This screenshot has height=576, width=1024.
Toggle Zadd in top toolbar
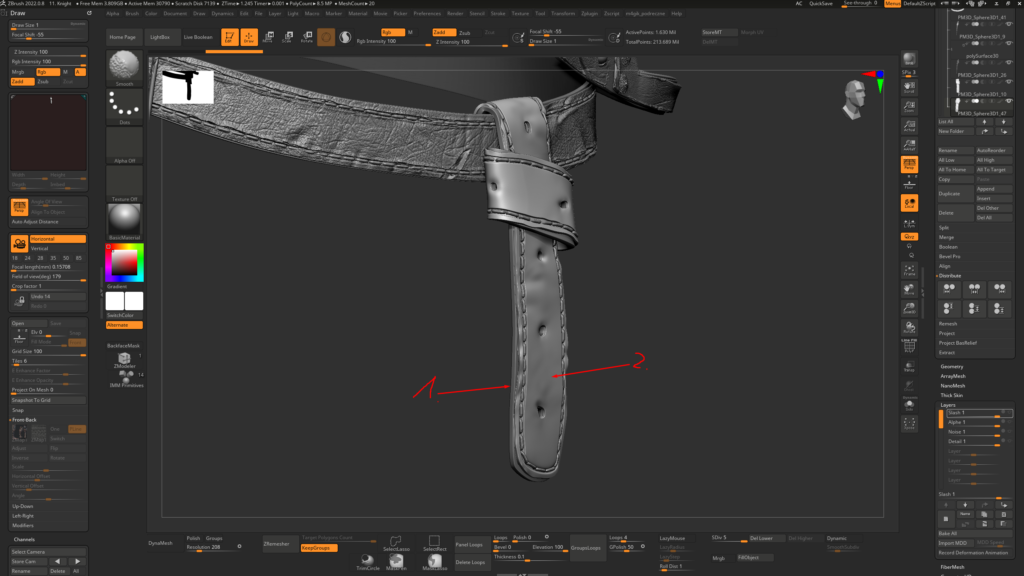(x=443, y=32)
